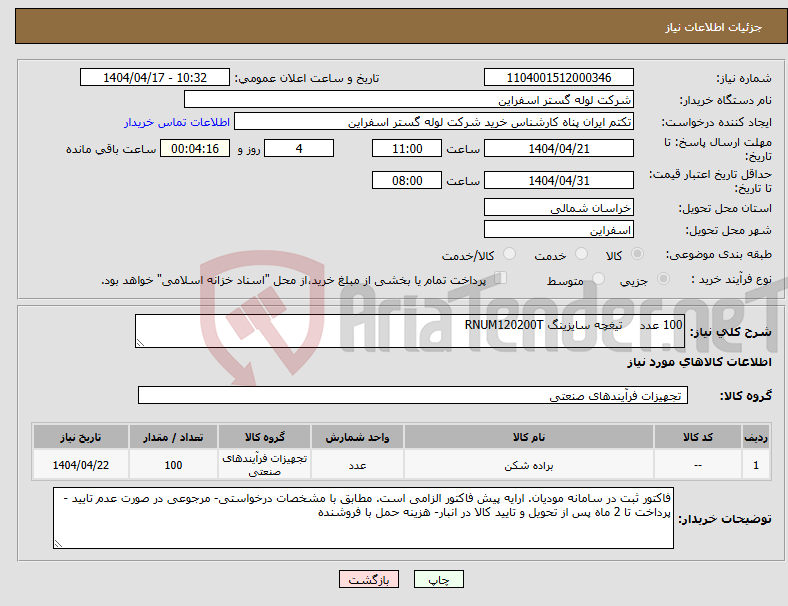Select the خدمت radio button
Viewport: 788px width, 606px height.
[581, 254]
